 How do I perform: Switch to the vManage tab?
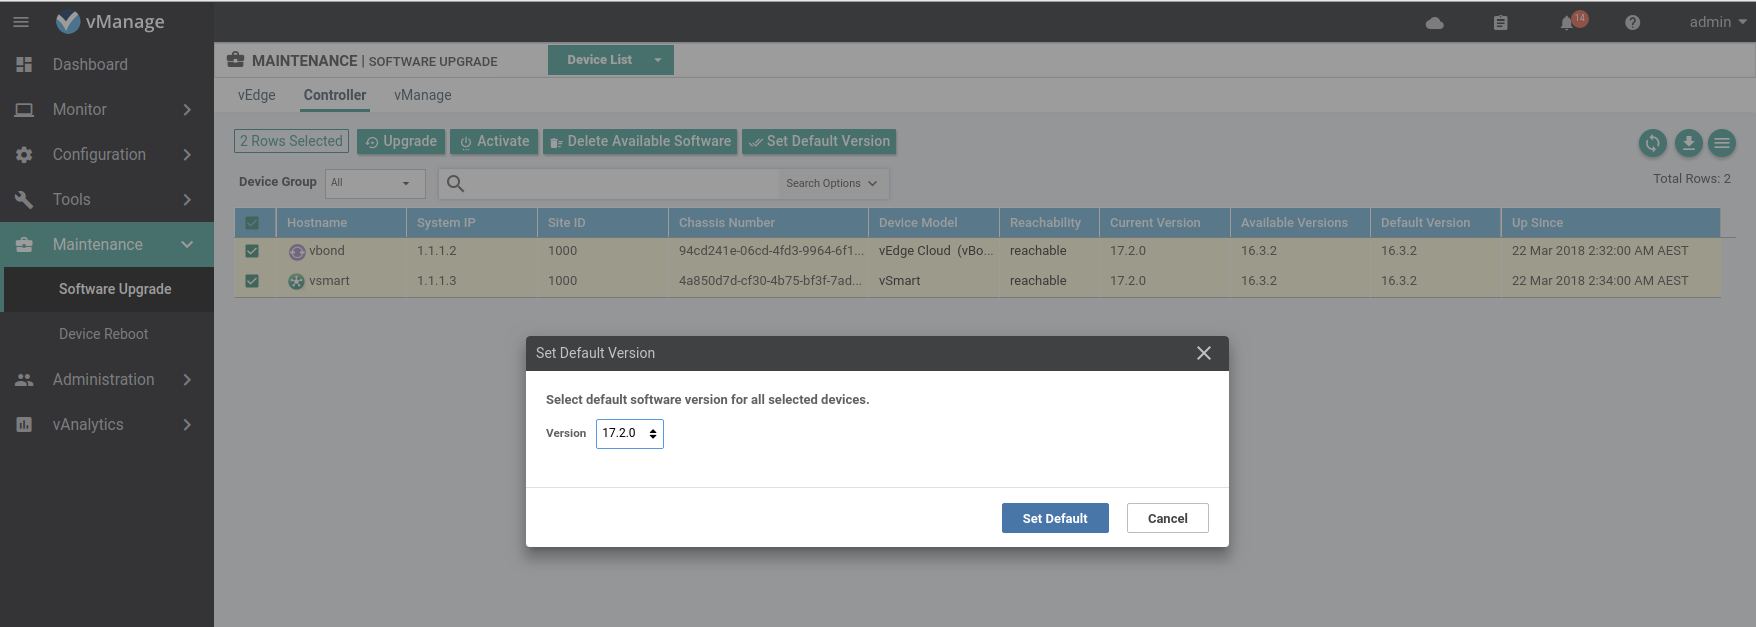[x=422, y=95]
